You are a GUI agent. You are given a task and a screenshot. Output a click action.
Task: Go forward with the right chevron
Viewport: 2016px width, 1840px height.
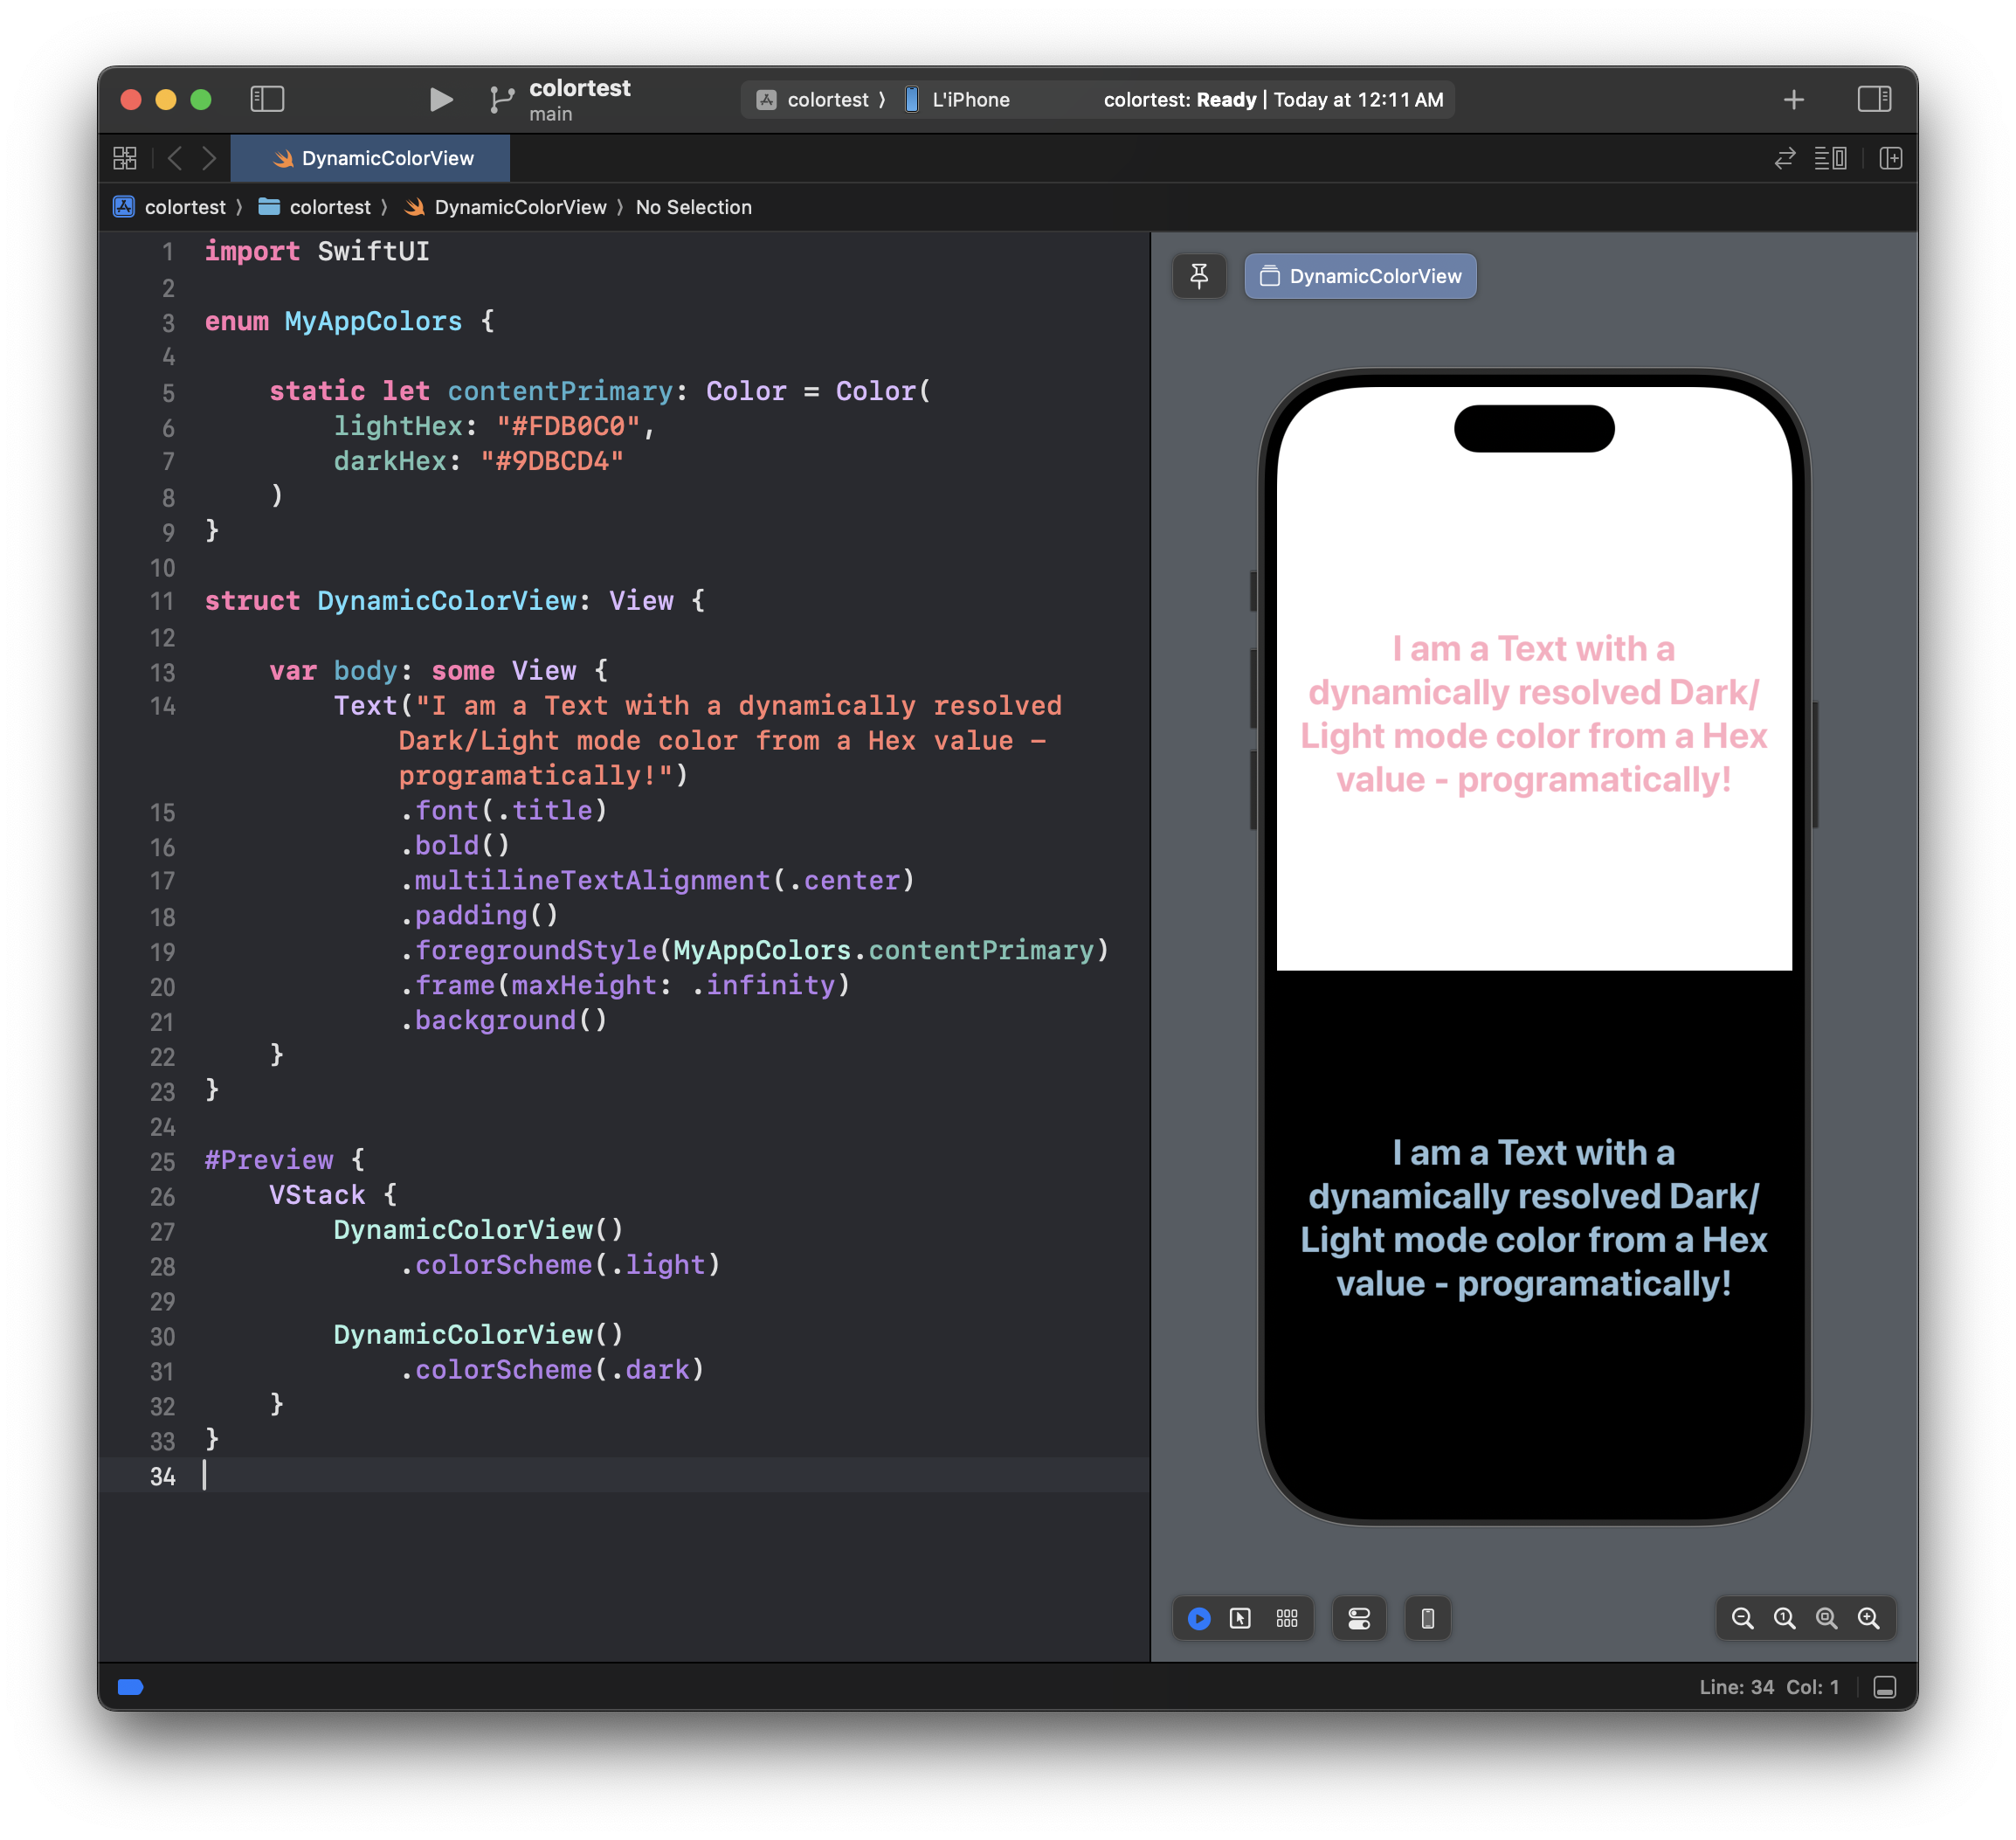pos(209,158)
